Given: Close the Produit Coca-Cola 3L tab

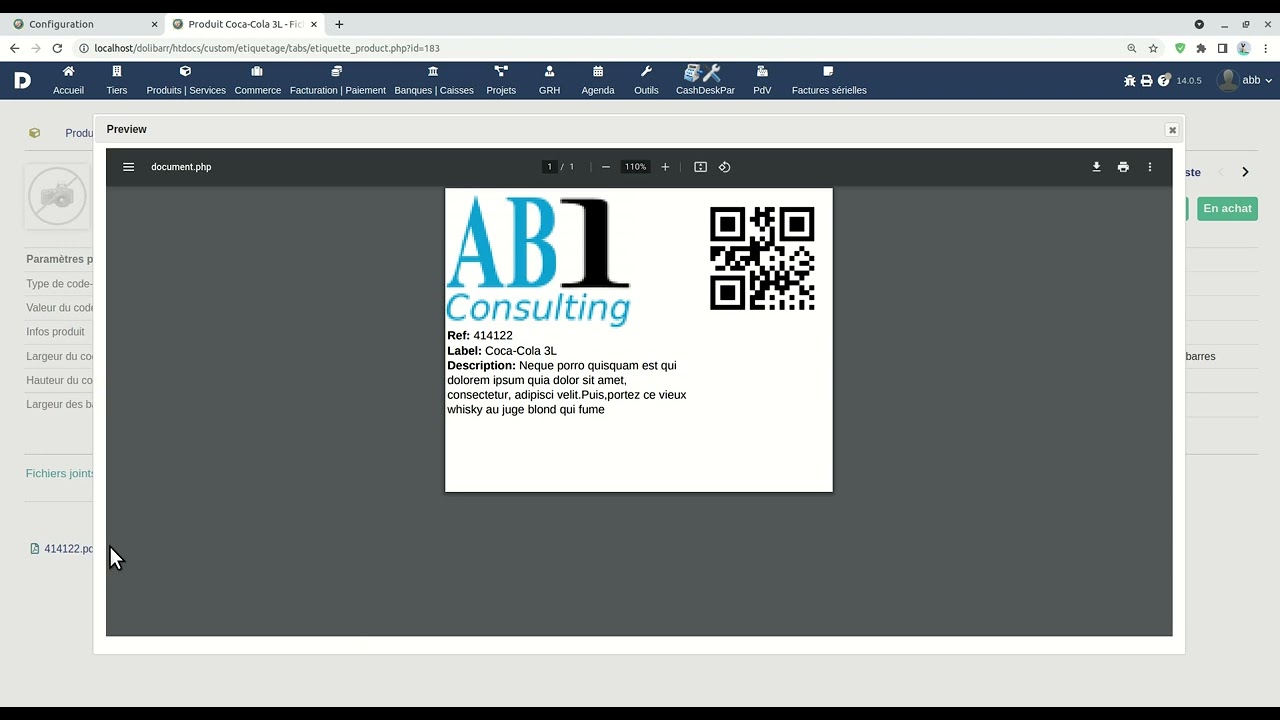Looking at the screenshot, I should [x=315, y=24].
